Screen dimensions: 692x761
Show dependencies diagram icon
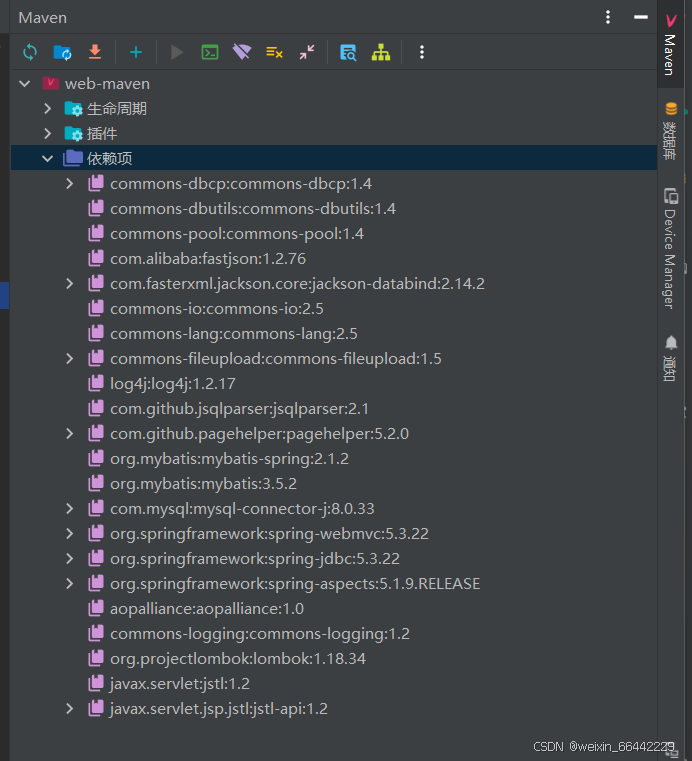coord(381,52)
